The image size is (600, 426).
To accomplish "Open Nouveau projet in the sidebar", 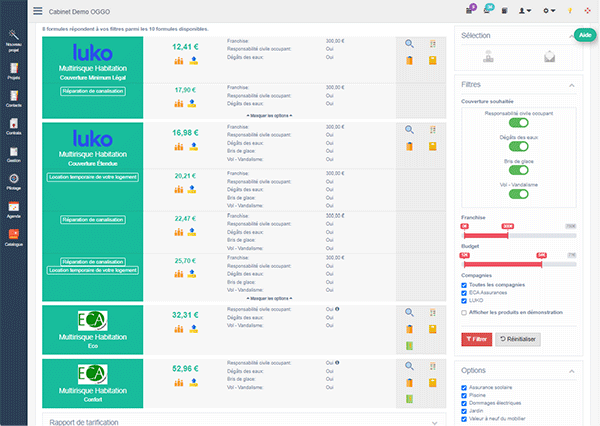I will click(13, 38).
